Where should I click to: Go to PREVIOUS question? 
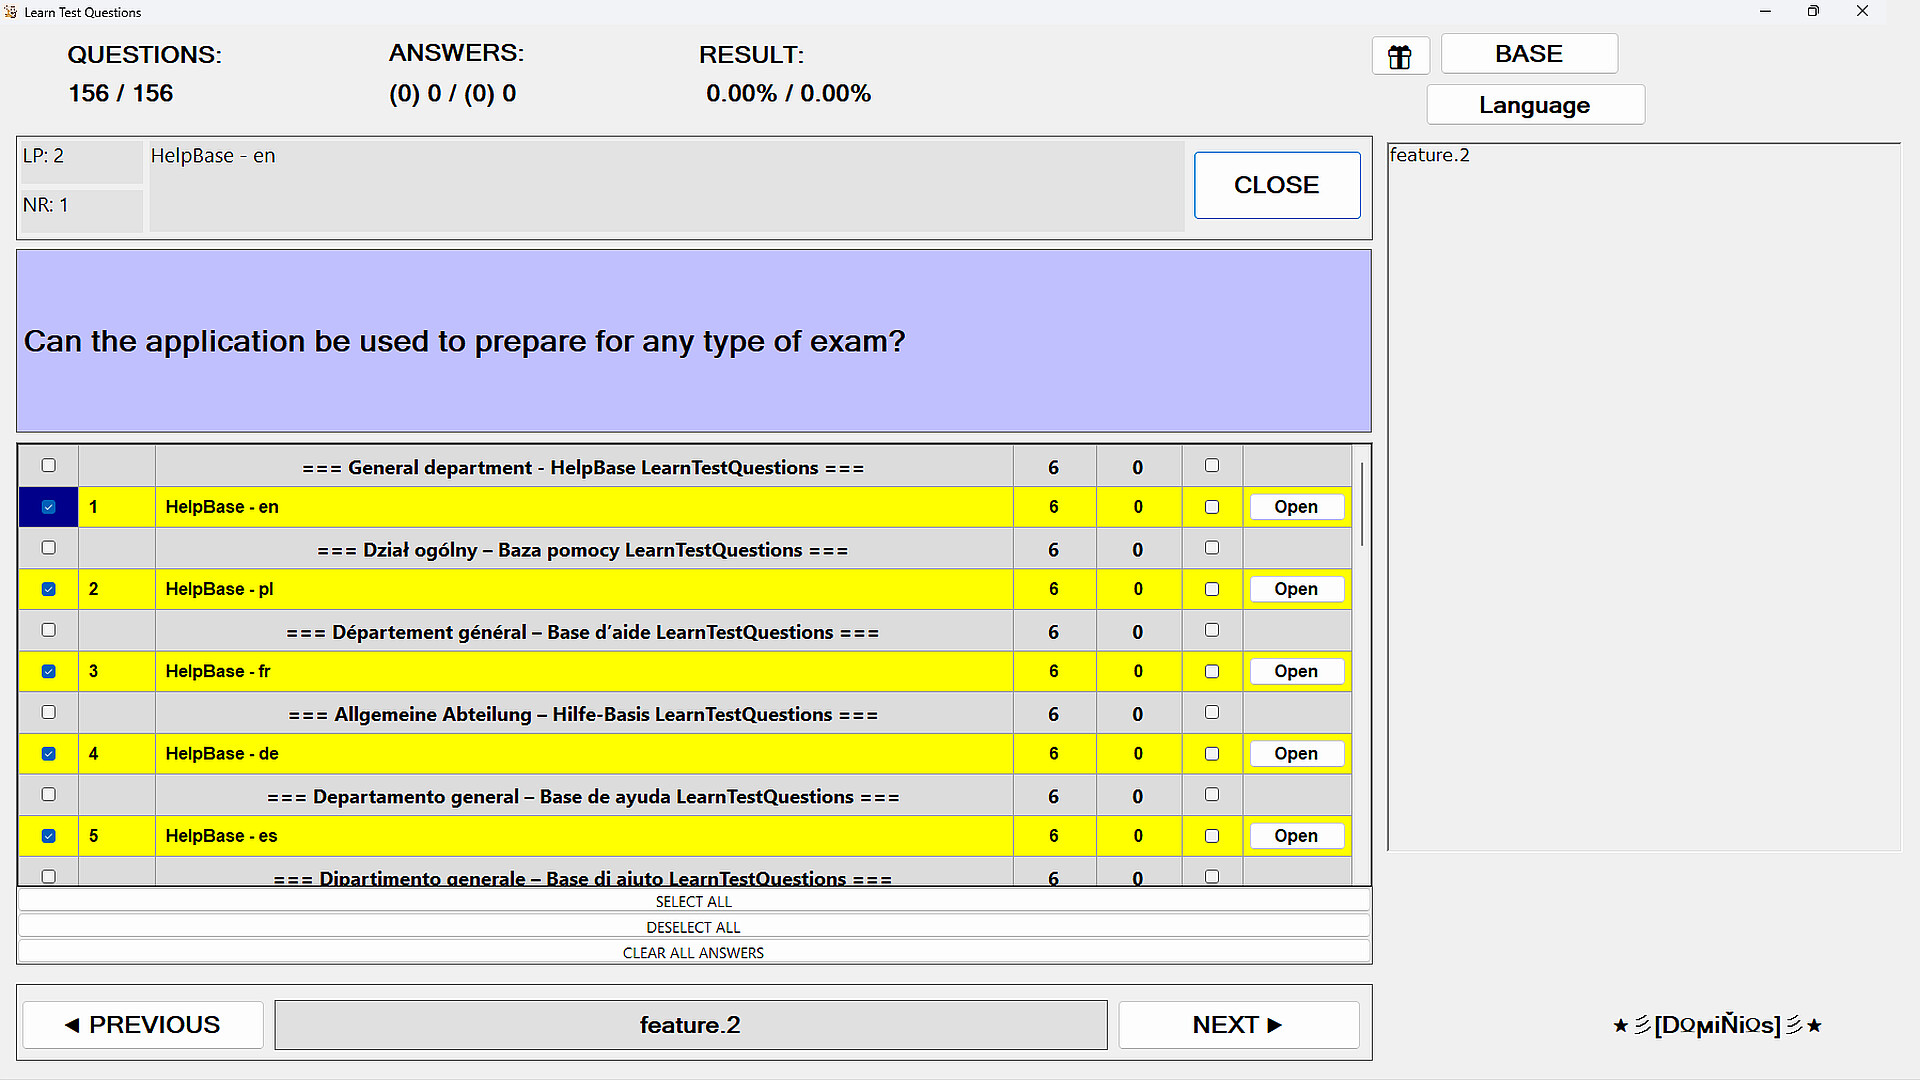click(142, 1025)
